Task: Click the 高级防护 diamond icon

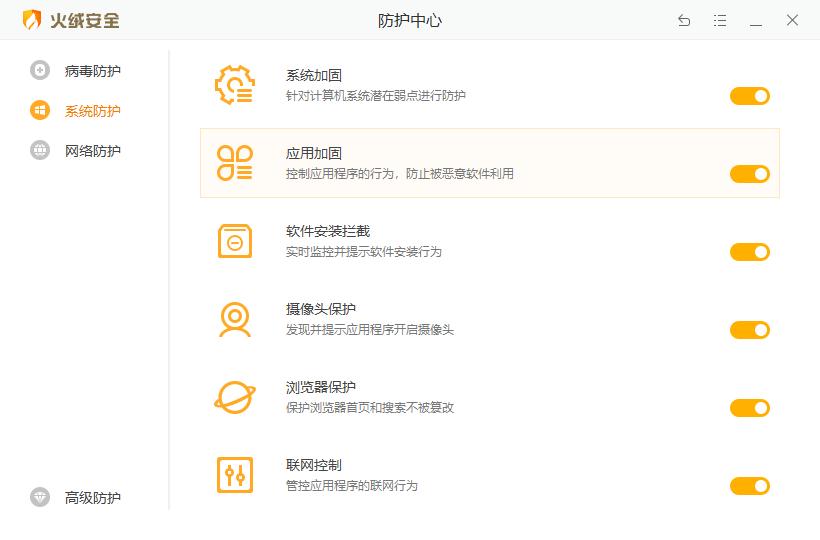Action: pyautogui.click(x=40, y=497)
